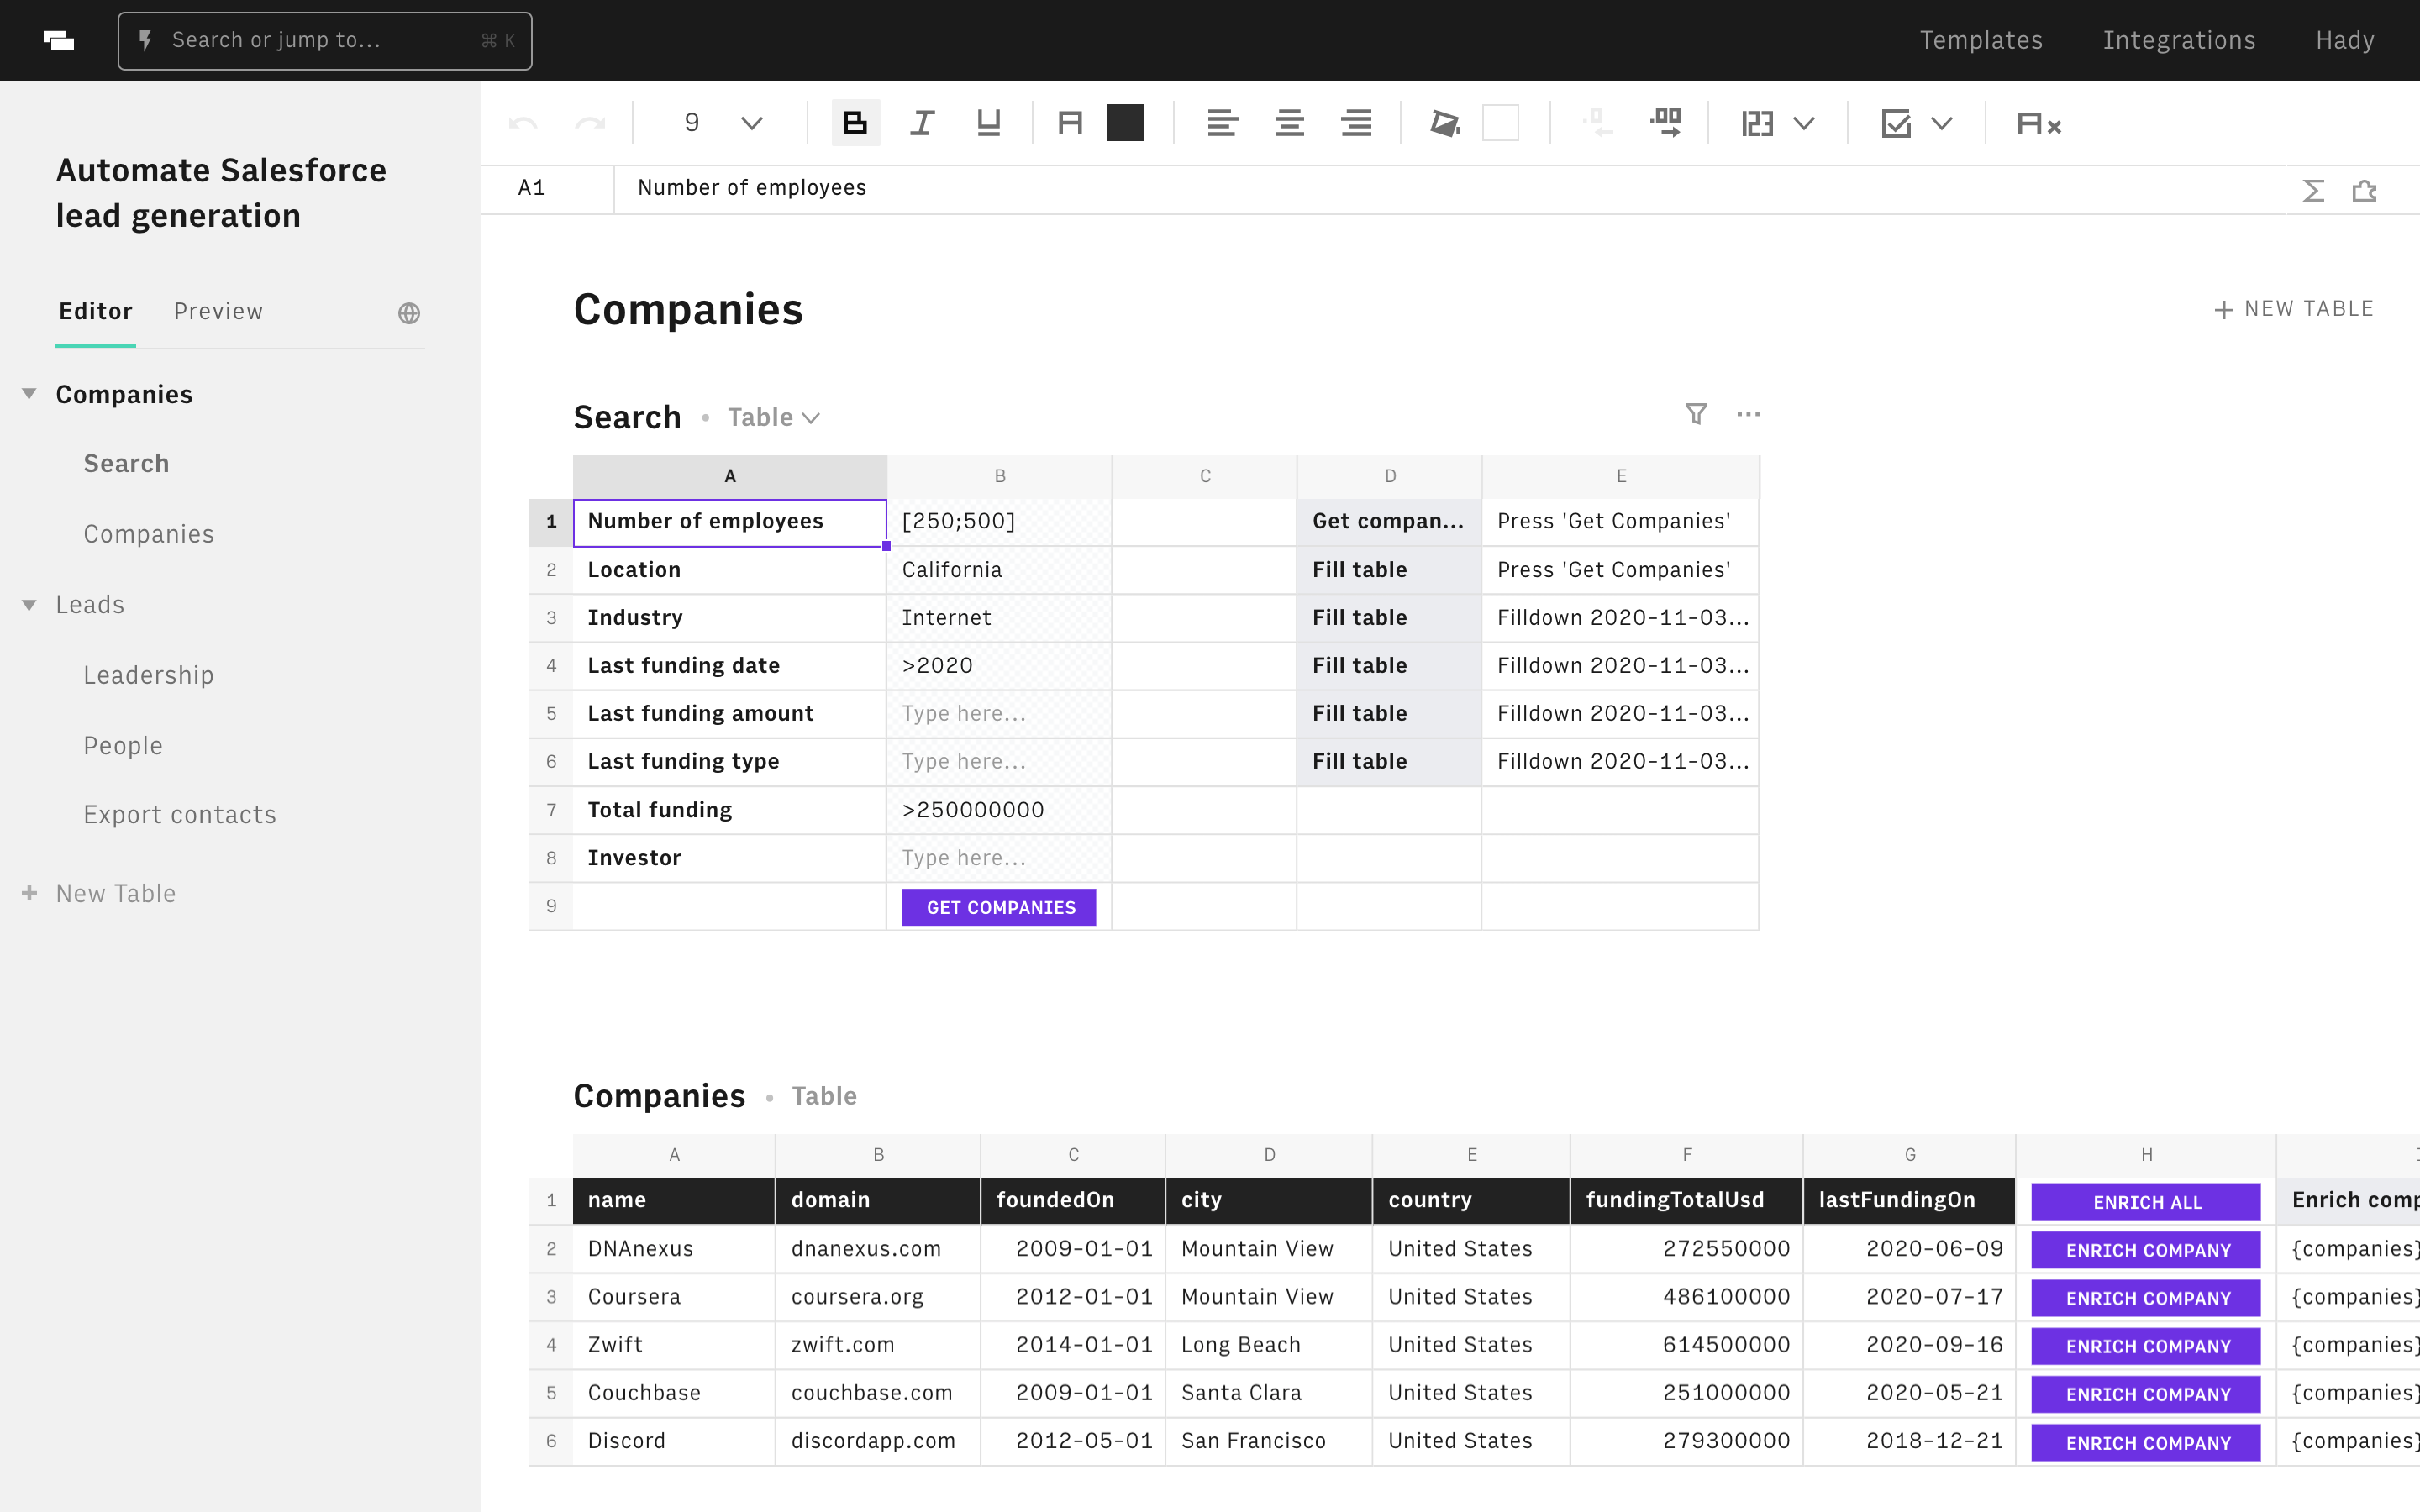Select row 9 header in Search table
The image size is (2420, 1512).
[x=551, y=906]
